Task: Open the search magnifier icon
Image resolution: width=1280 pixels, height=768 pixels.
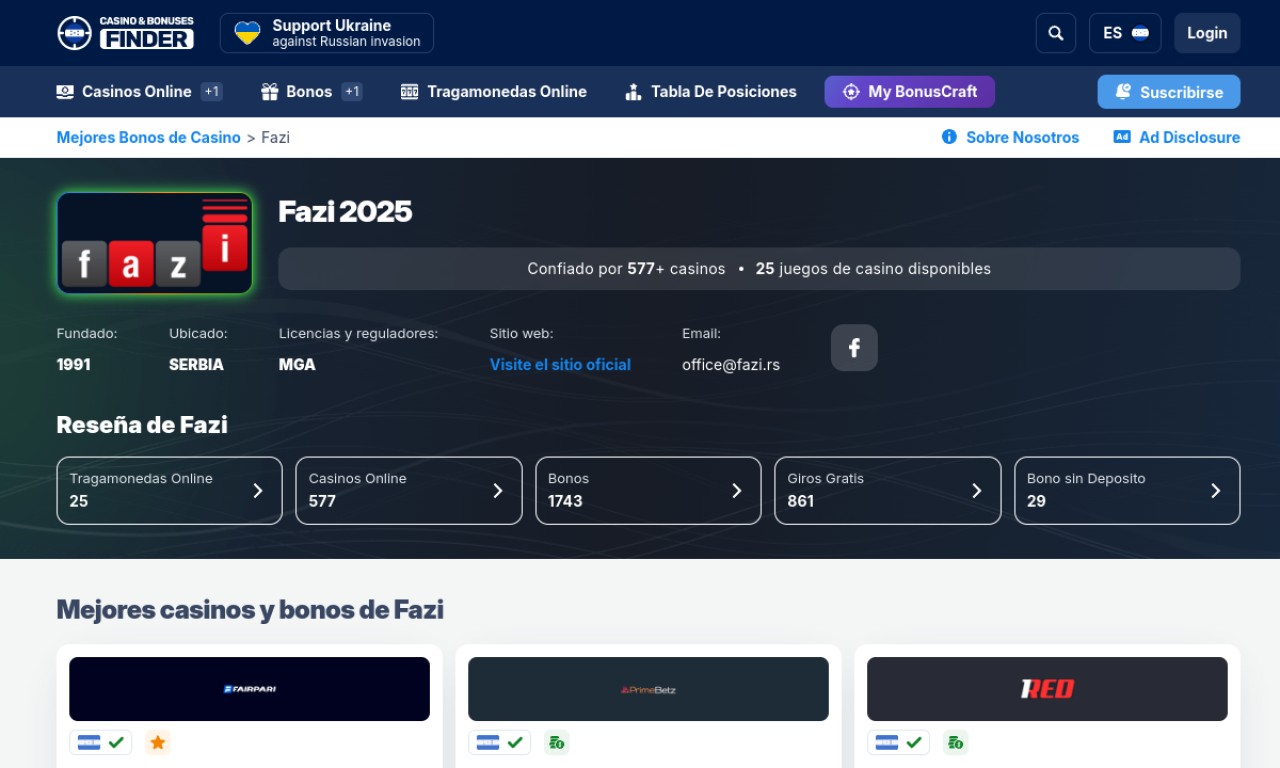Action: (1056, 33)
